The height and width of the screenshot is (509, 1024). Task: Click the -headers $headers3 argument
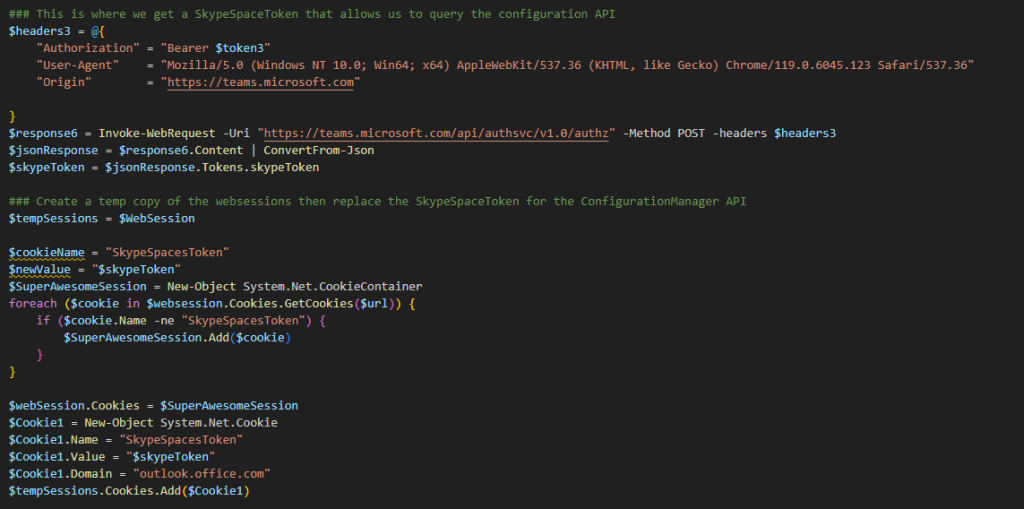tap(775, 133)
